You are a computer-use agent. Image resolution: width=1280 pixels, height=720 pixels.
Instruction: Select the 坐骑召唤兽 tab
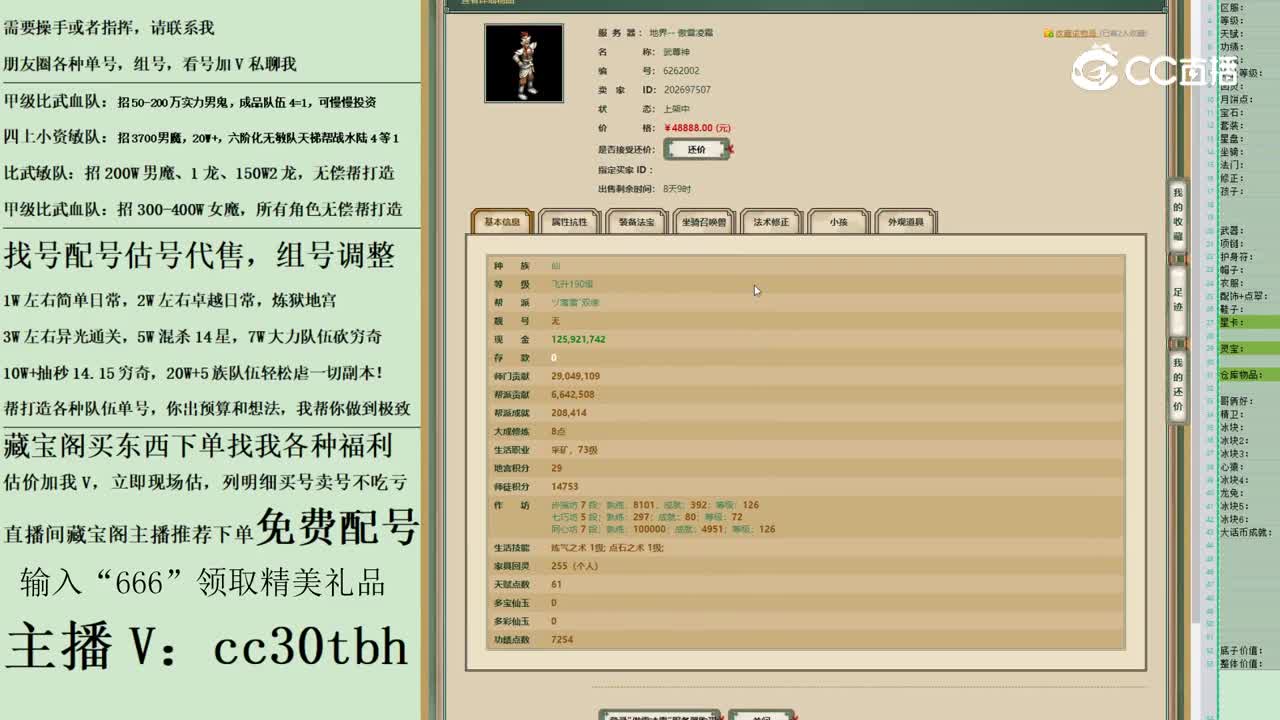pos(704,222)
